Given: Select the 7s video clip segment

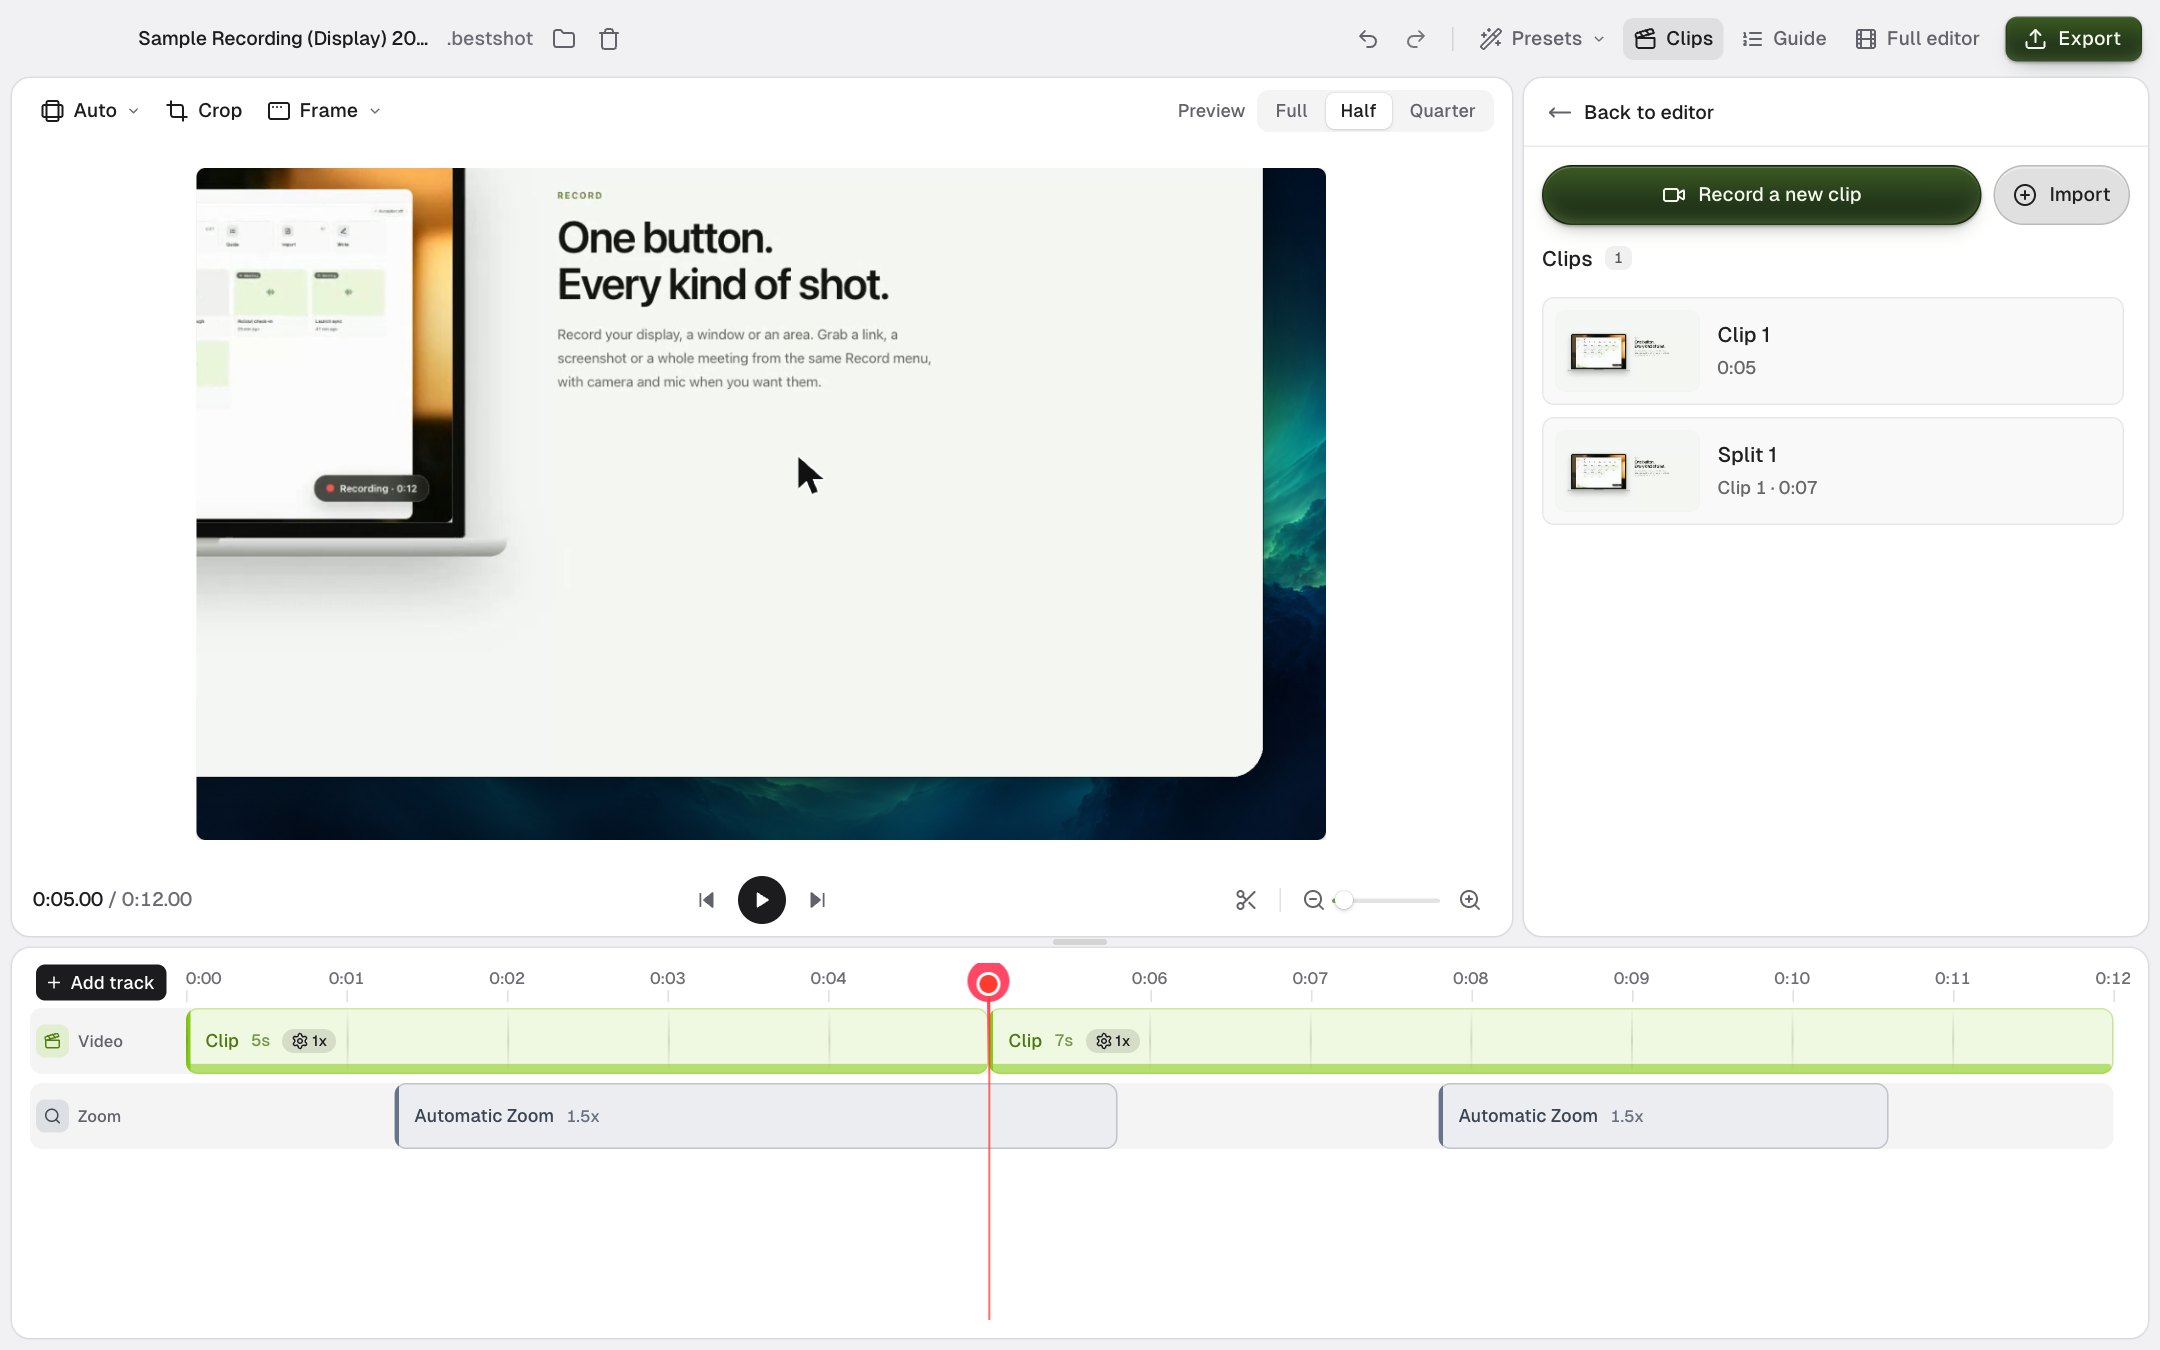Looking at the screenshot, I should point(1551,1041).
